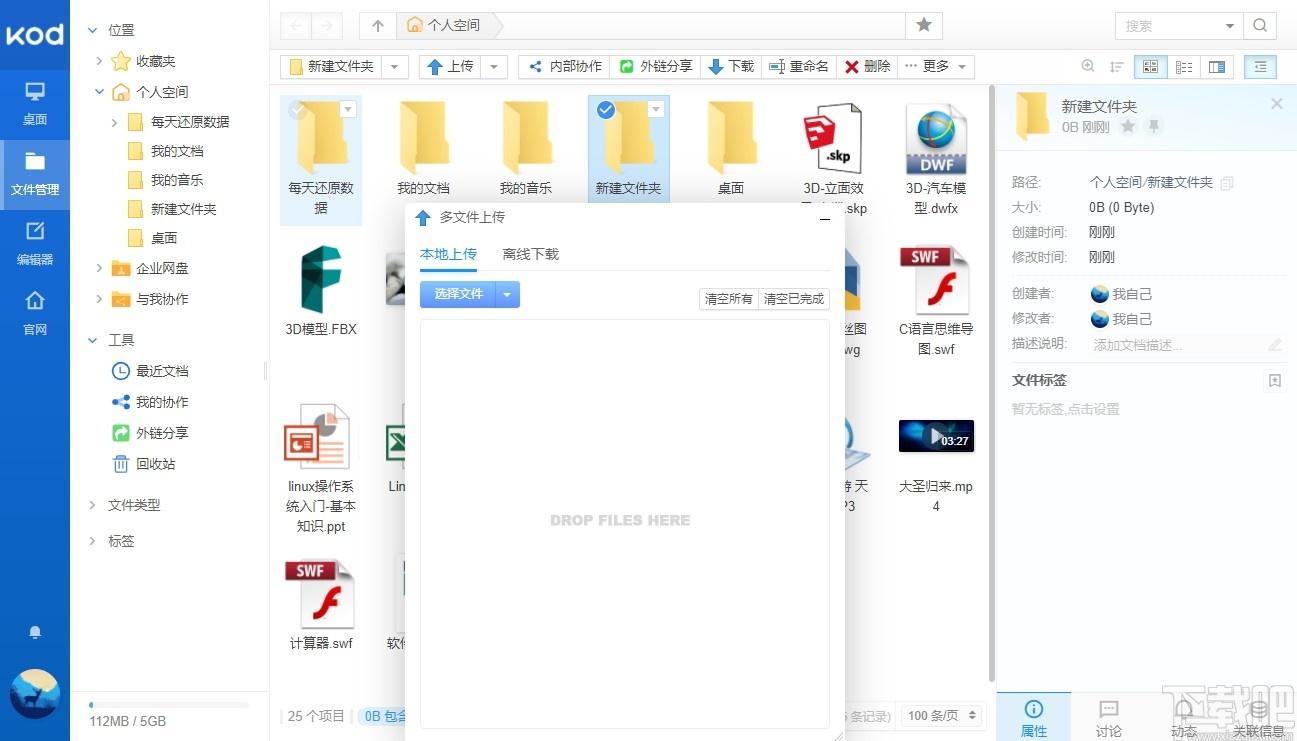1297x741 pixels.
Task: Open C语言思维导图.swf file
Action: coord(936,301)
